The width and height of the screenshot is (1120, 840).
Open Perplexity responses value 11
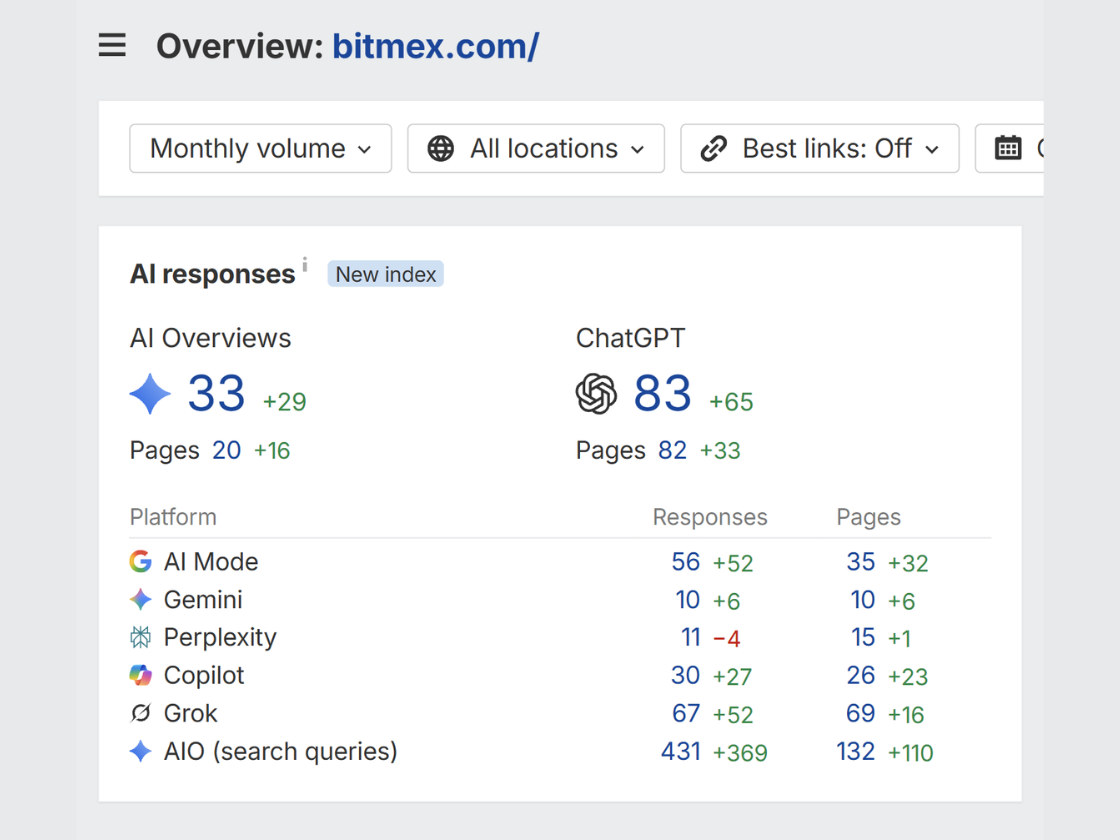click(691, 637)
